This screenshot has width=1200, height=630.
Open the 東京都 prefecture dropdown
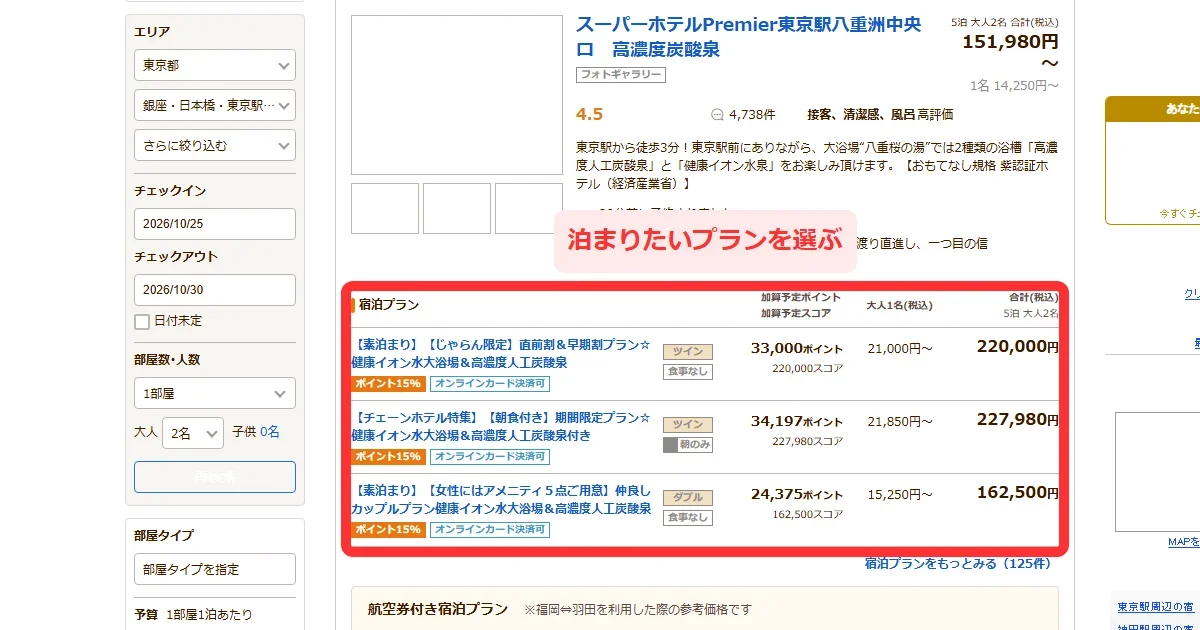215,65
